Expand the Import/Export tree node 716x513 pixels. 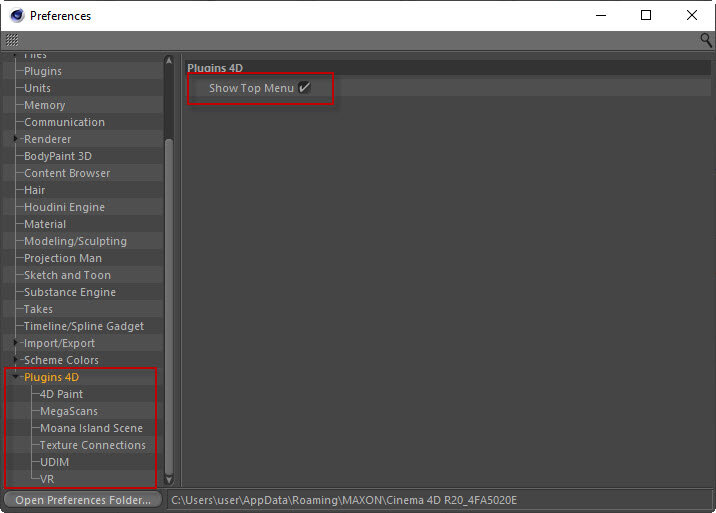(x=15, y=343)
